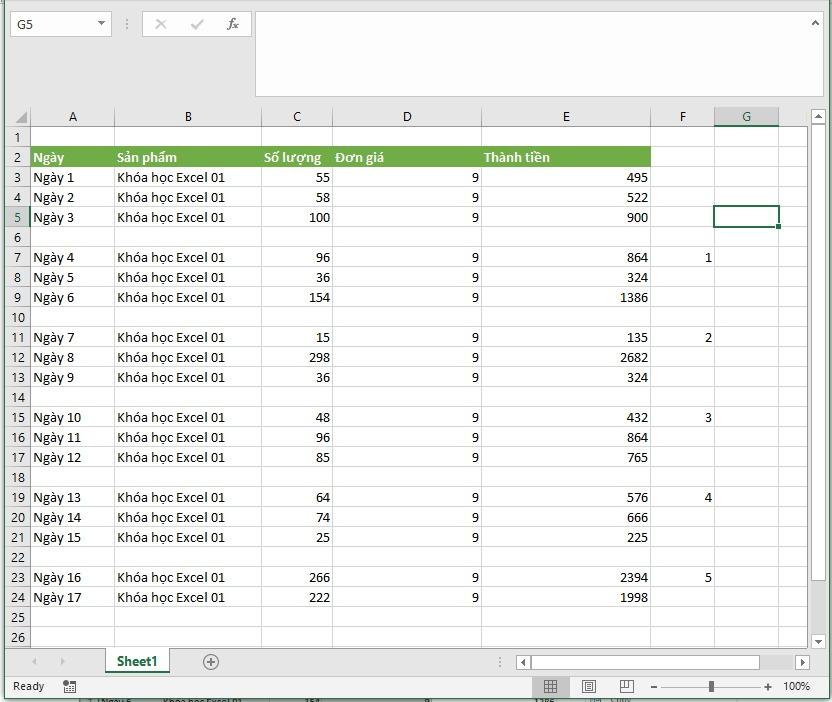
Task: Open Page Break Preview view
Action: click(x=626, y=686)
